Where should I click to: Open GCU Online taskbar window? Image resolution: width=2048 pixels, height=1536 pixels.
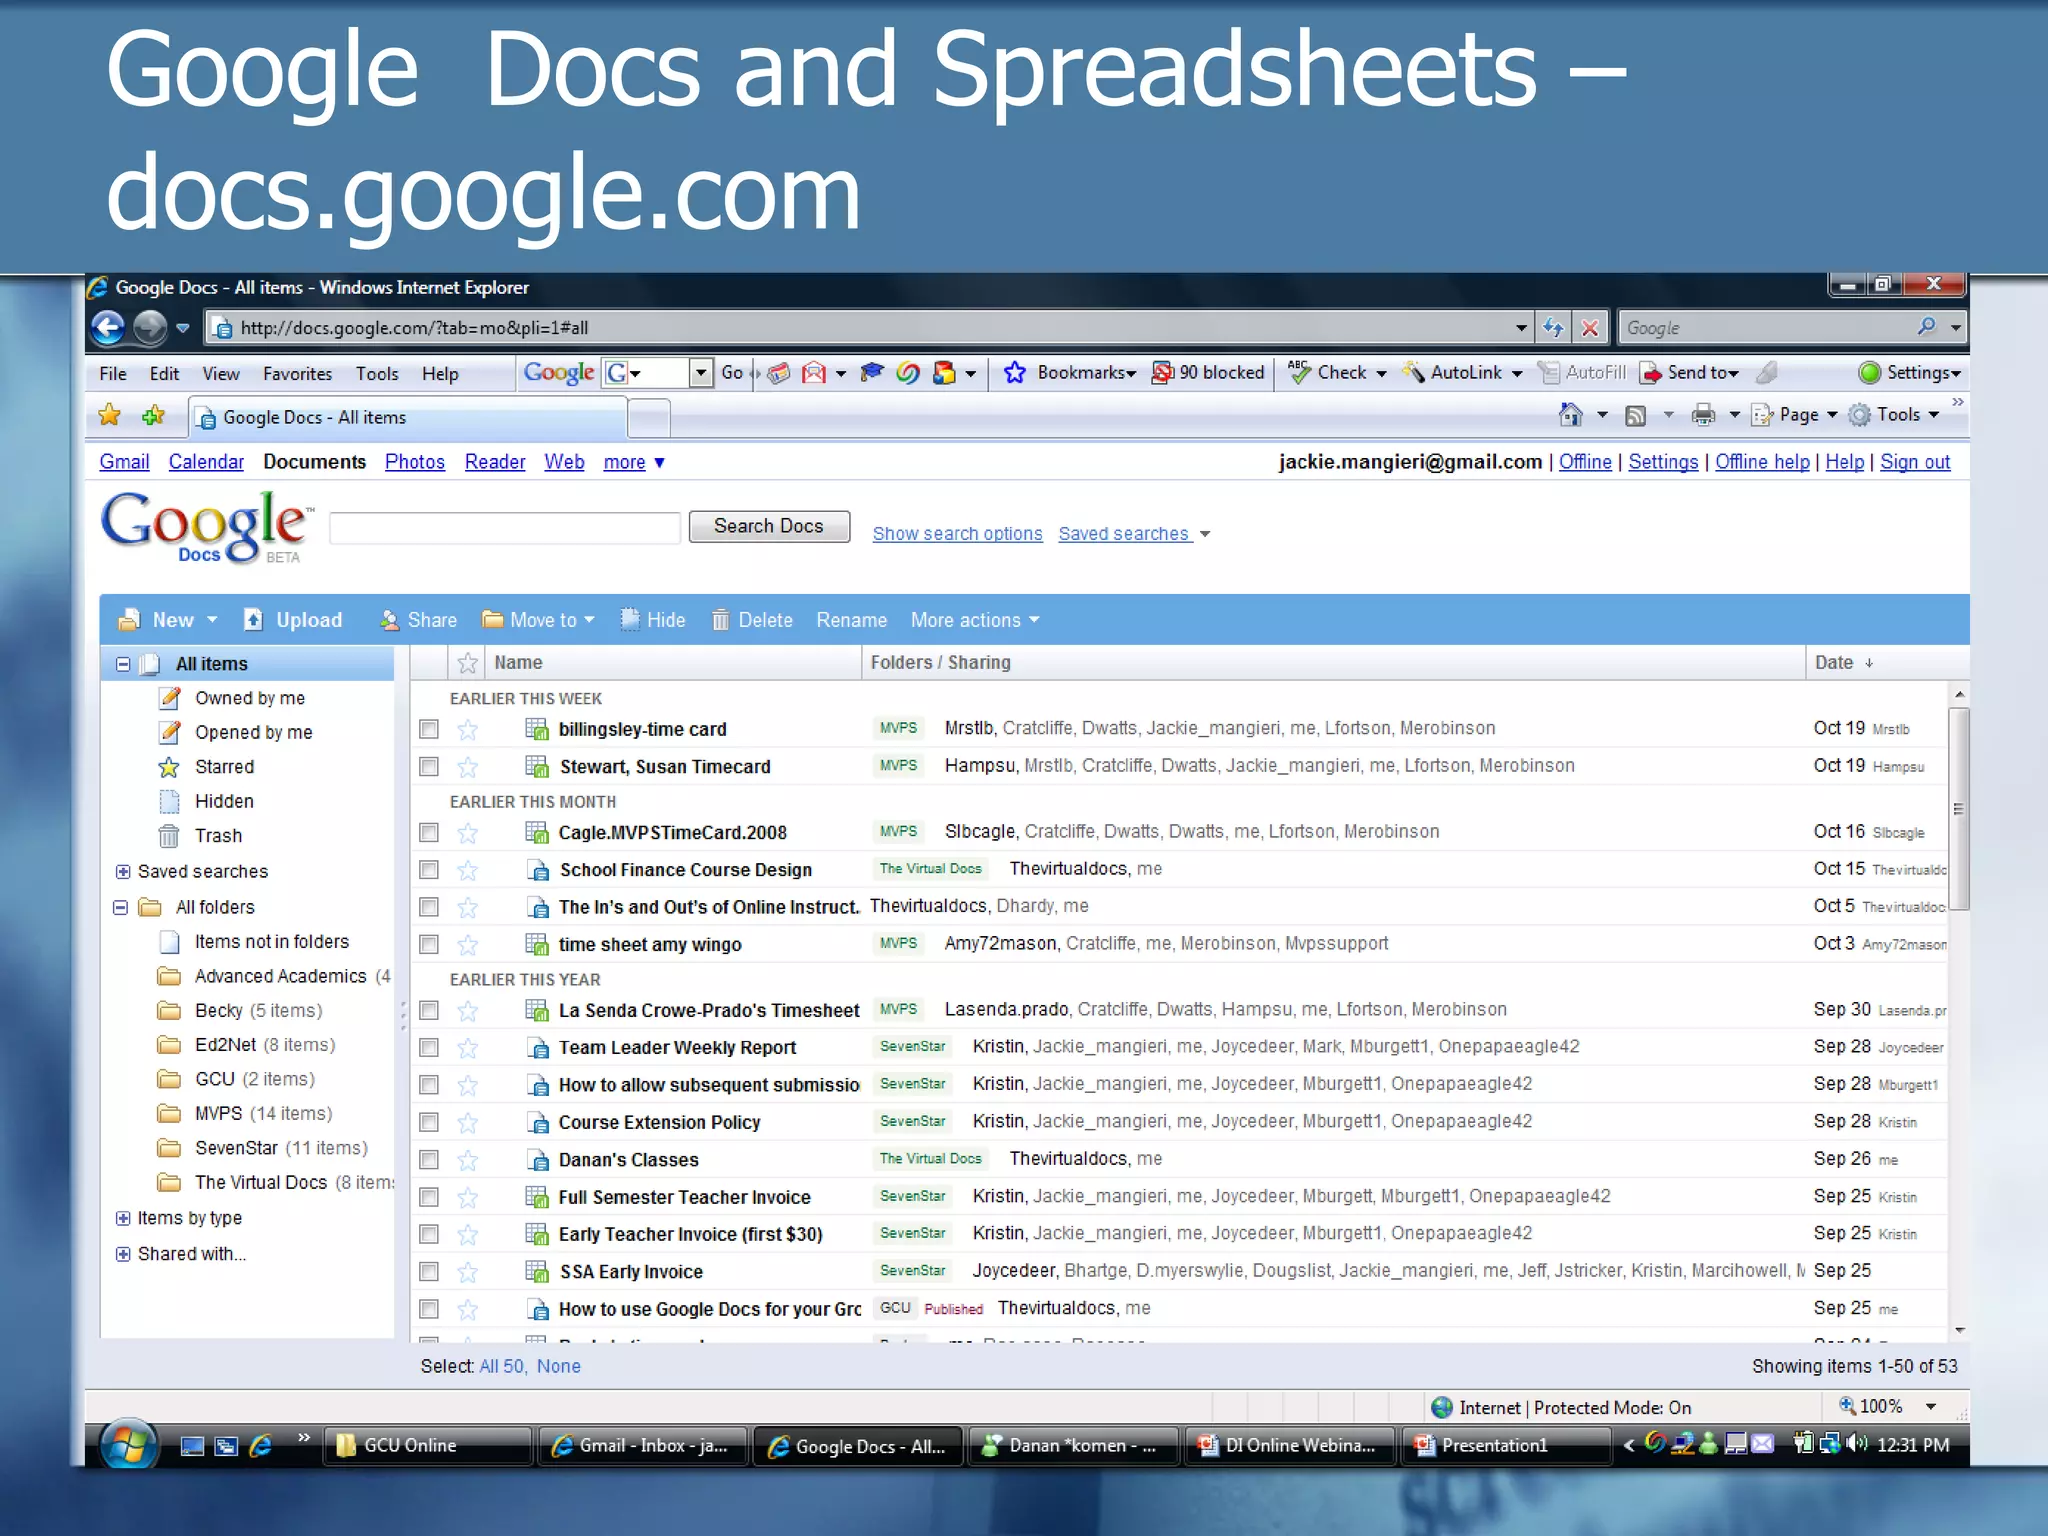coord(428,1446)
